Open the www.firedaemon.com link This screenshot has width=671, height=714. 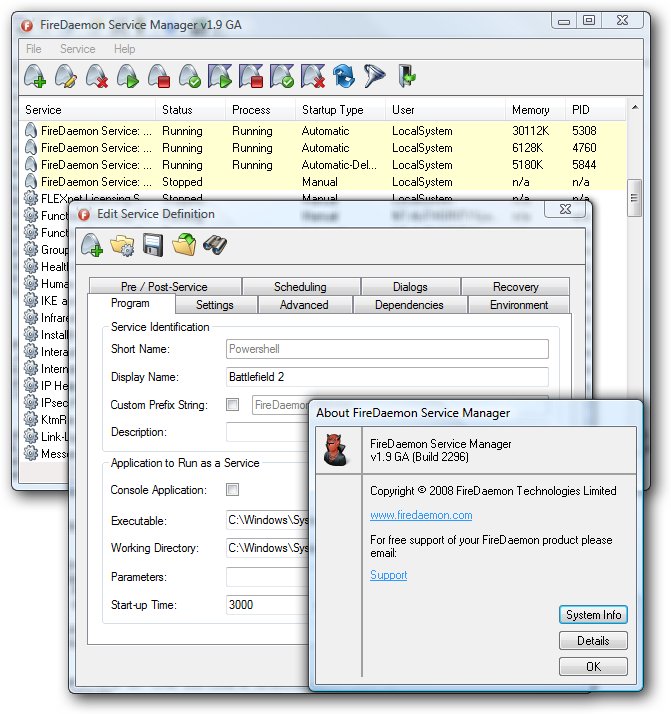point(421,515)
